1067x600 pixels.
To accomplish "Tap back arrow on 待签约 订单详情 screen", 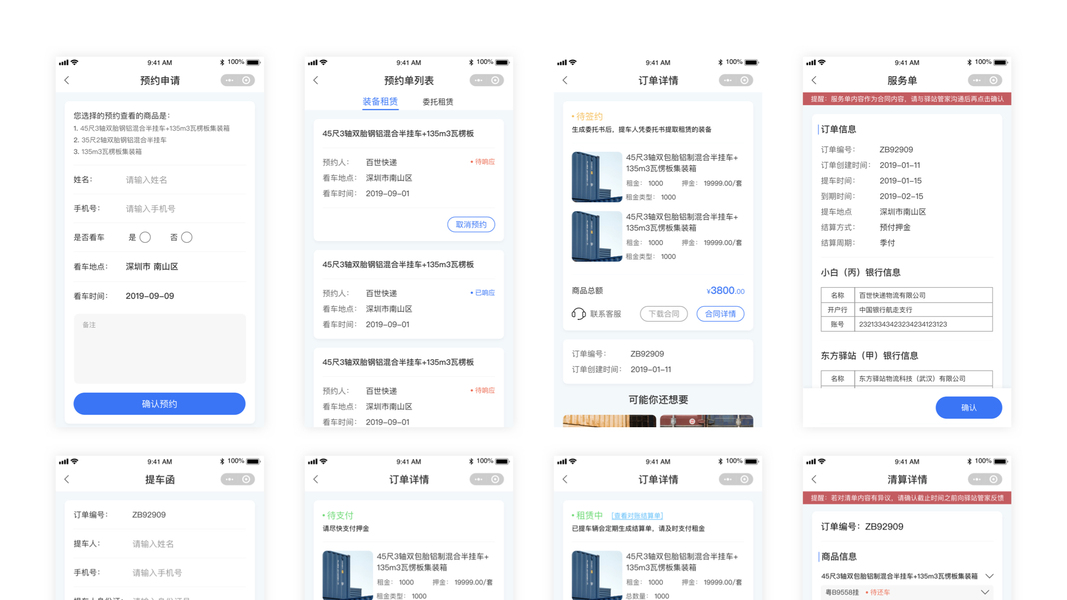I will pyautogui.click(x=565, y=80).
